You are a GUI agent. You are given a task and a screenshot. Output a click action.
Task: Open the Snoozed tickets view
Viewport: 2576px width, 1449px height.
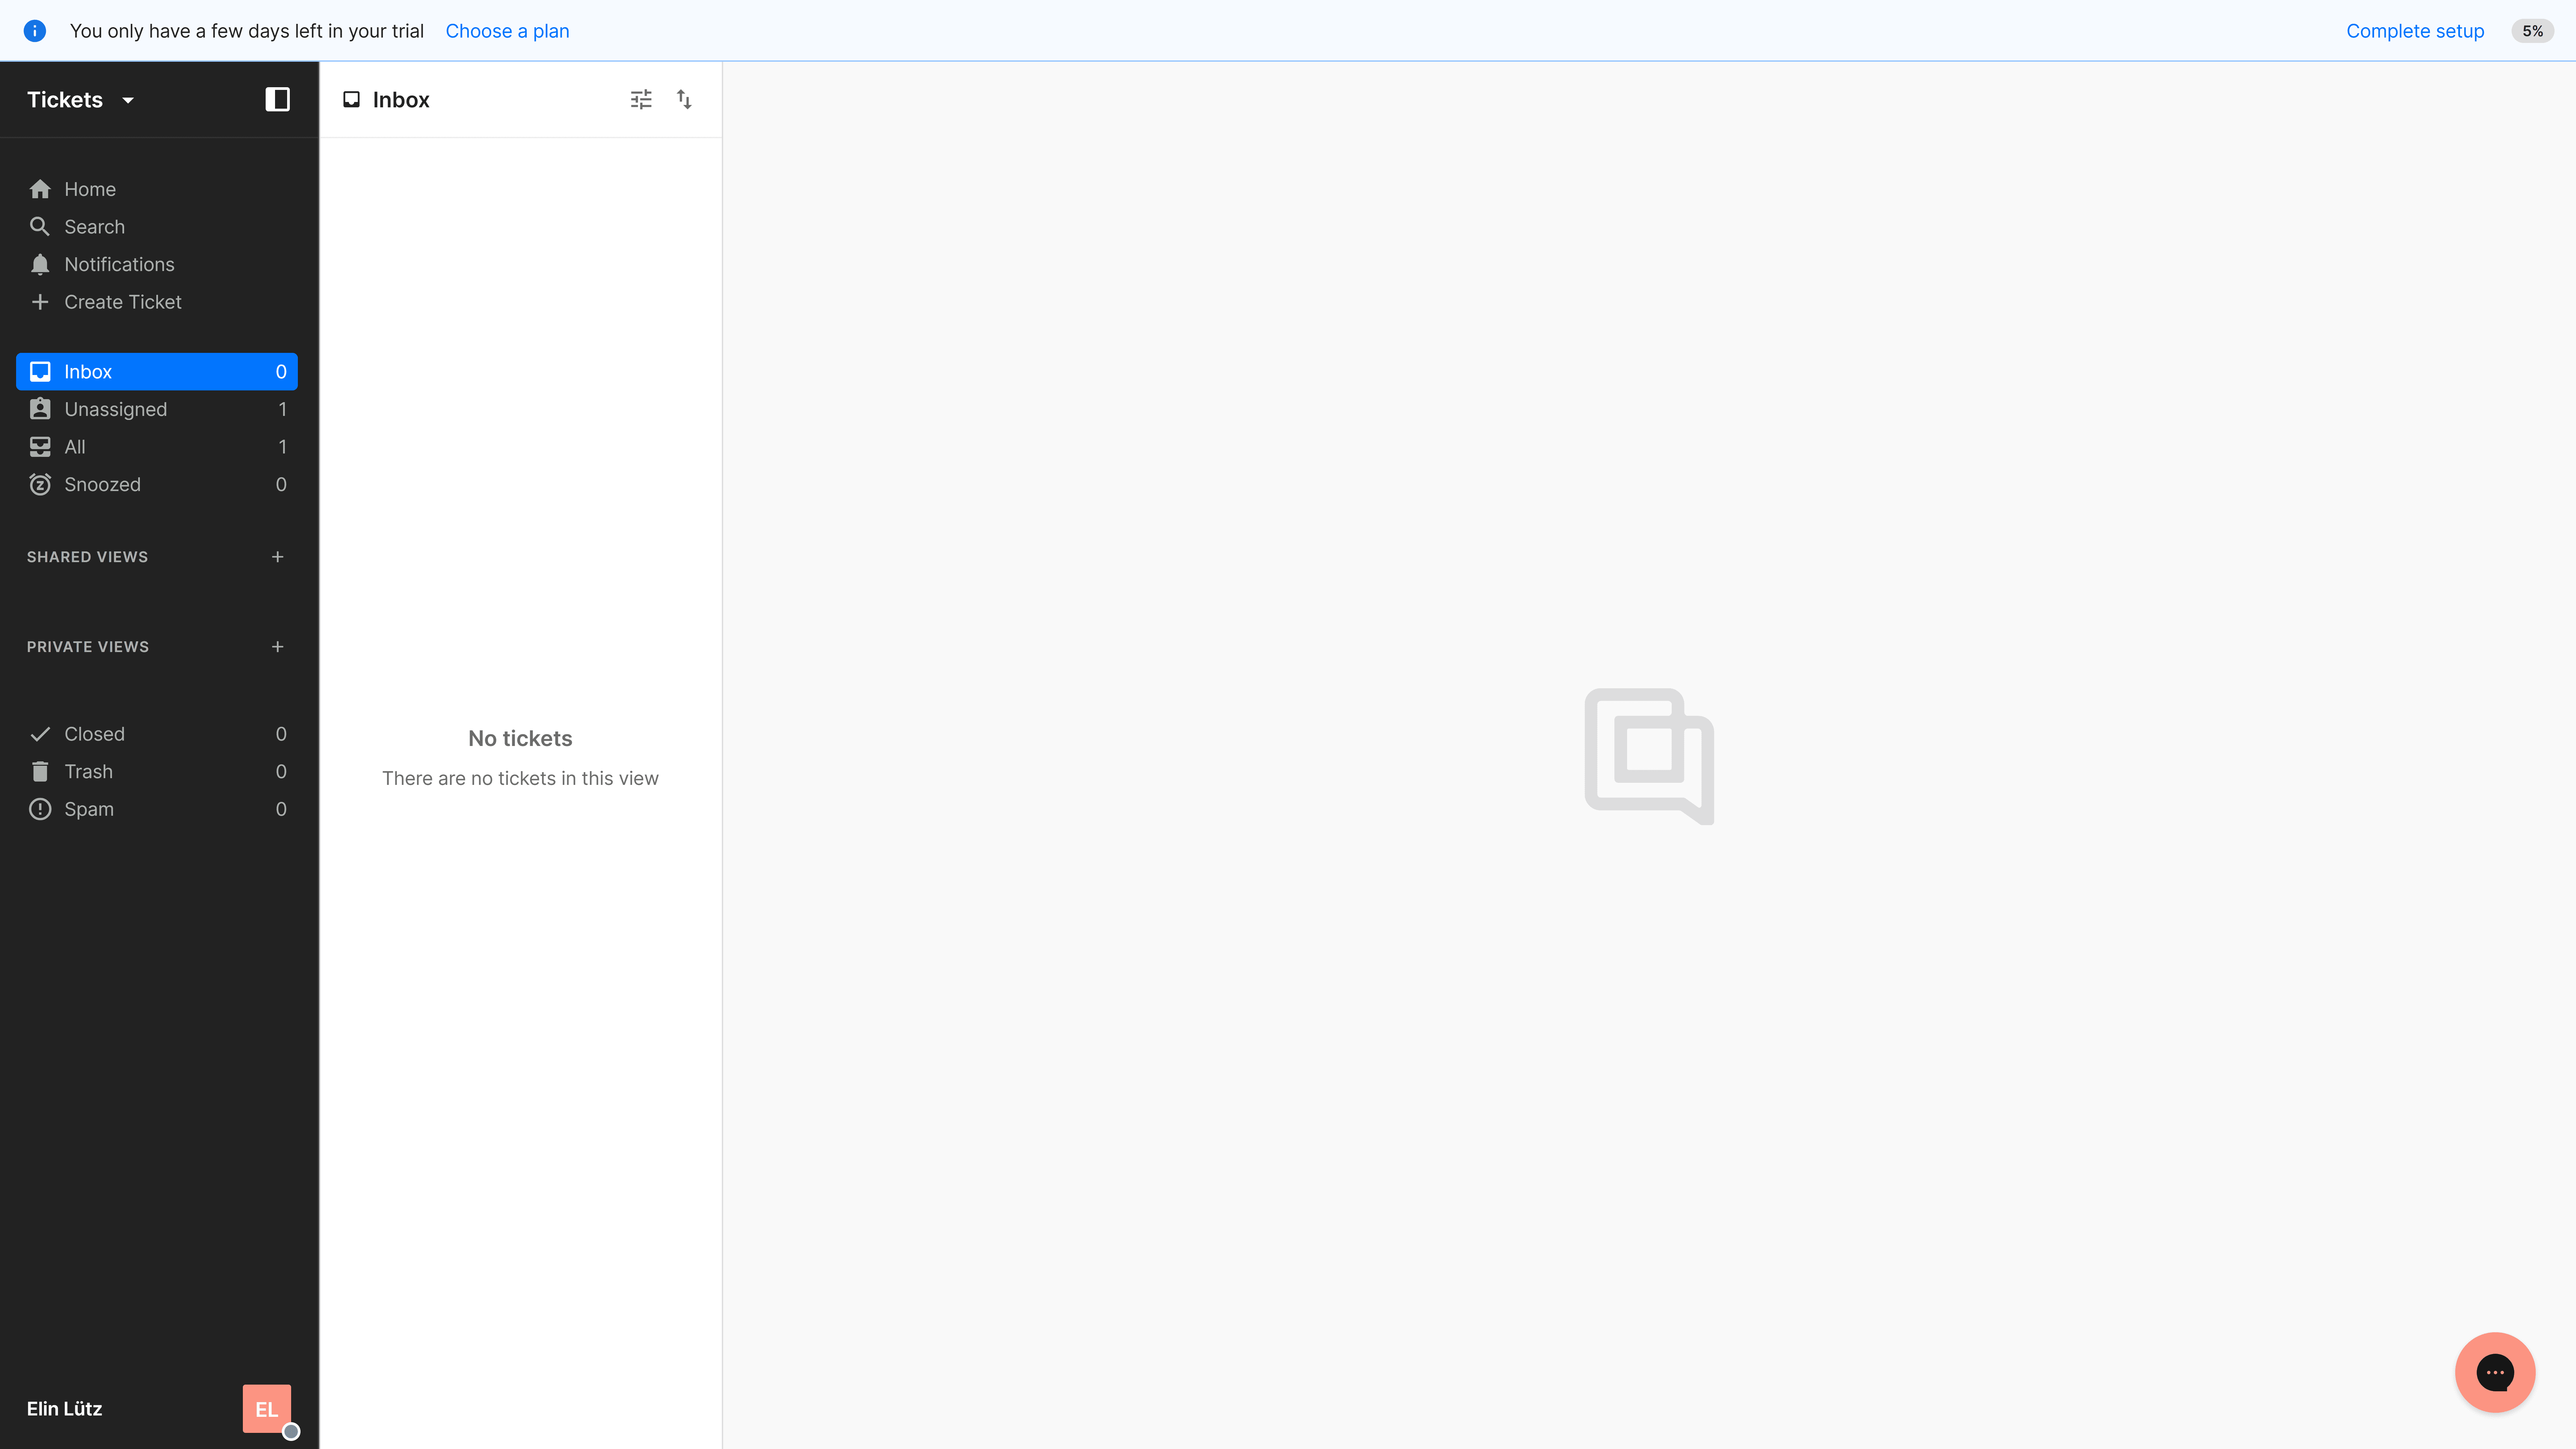(x=157, y=484)
